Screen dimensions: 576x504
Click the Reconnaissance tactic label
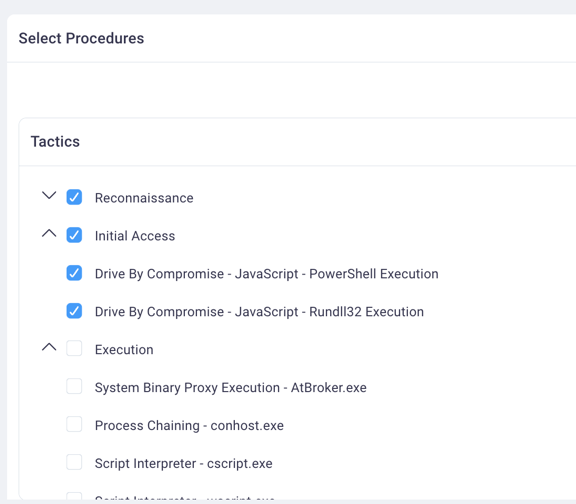144,198
